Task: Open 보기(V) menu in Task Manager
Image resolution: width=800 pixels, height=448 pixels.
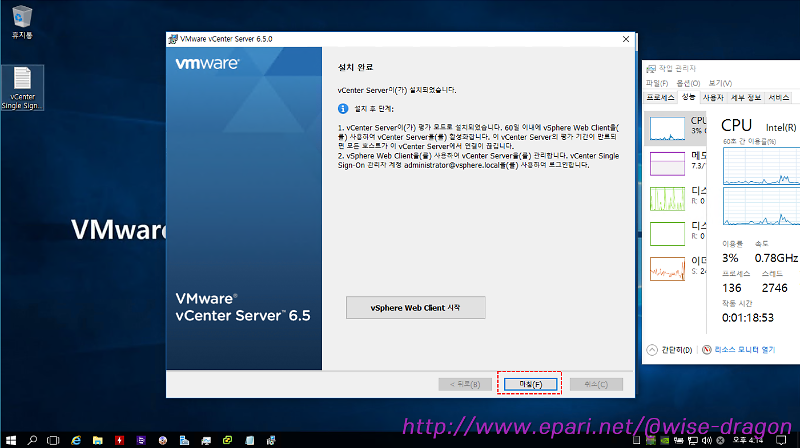Action: [x=720, y=83]
